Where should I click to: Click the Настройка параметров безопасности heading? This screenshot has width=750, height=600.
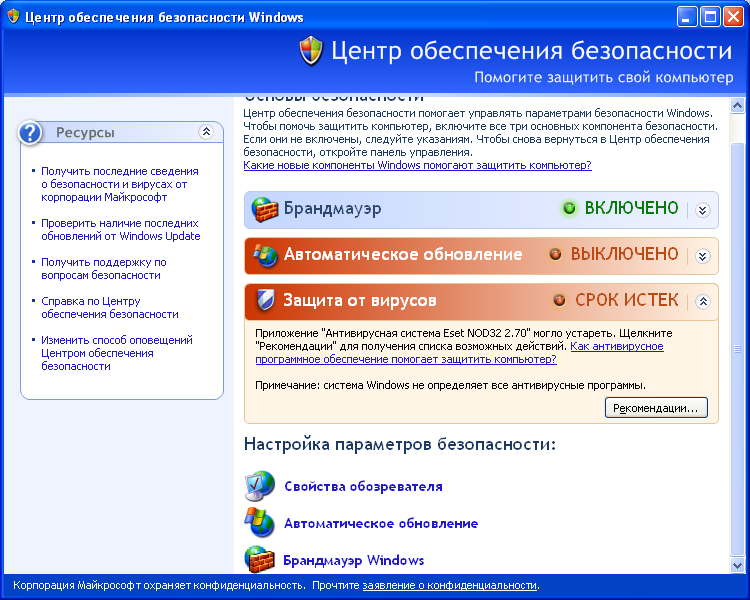pyautogui.click(x=400, y=444)
